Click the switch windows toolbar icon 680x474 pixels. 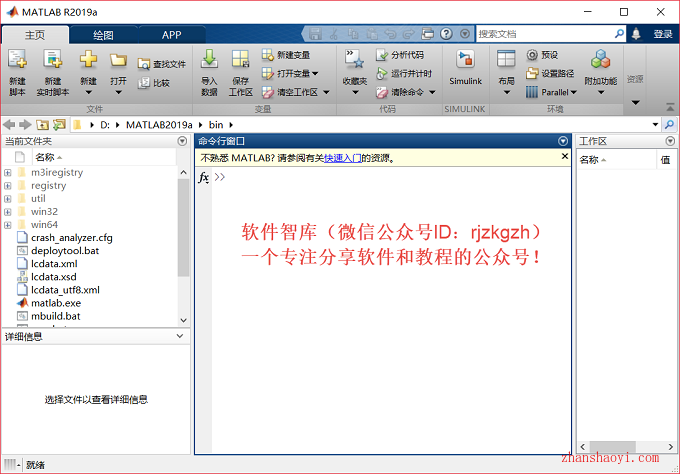click(x=428, y=34)
